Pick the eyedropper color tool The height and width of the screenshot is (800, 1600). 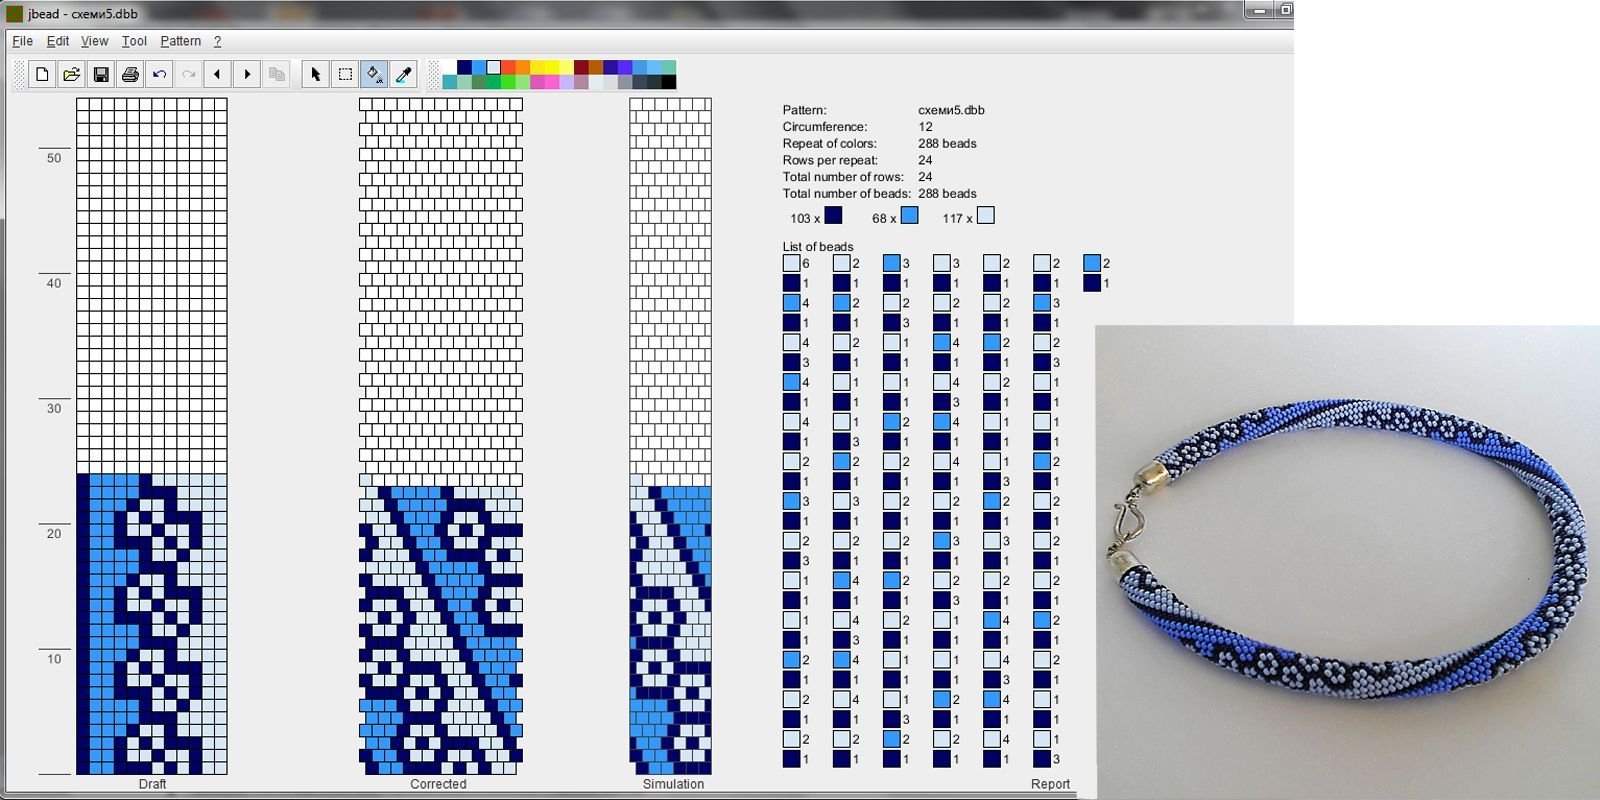(404, 74)
